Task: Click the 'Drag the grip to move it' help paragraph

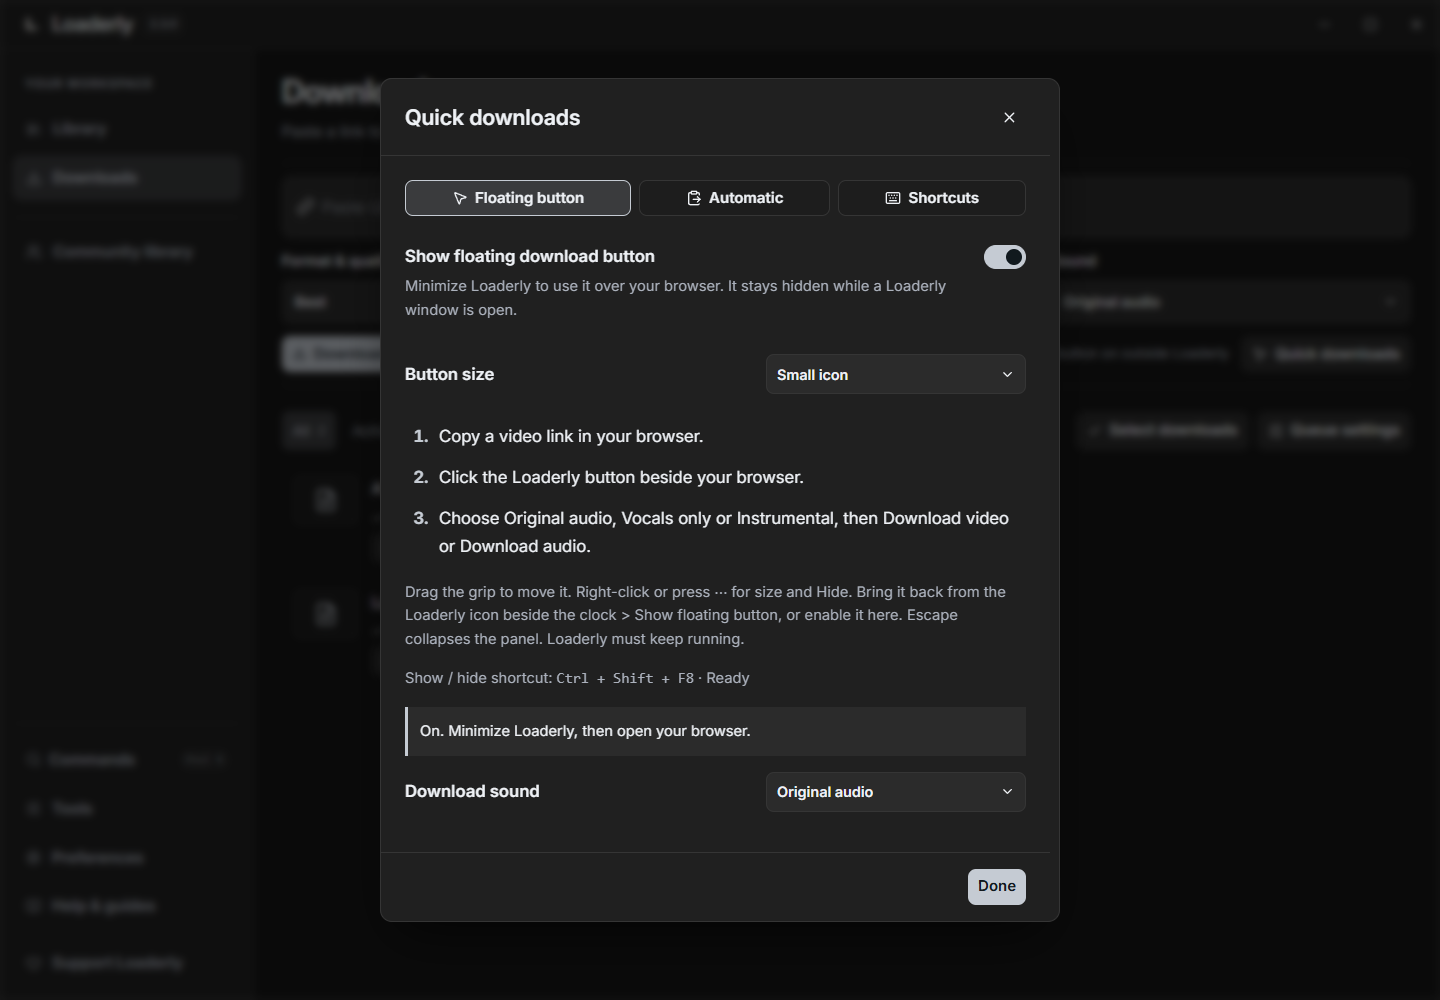Action: 705,615
